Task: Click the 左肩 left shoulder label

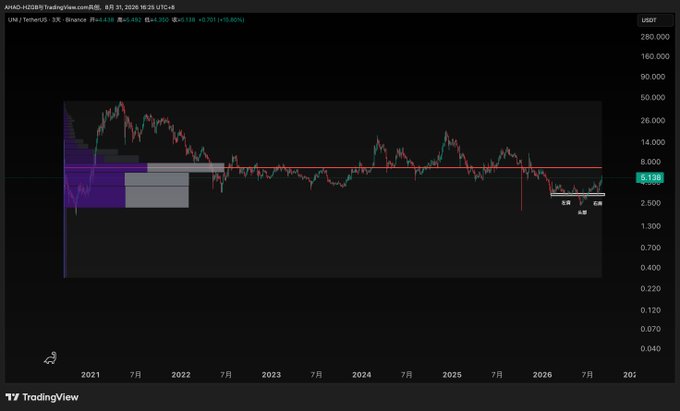Action: (x=566, y=202)
